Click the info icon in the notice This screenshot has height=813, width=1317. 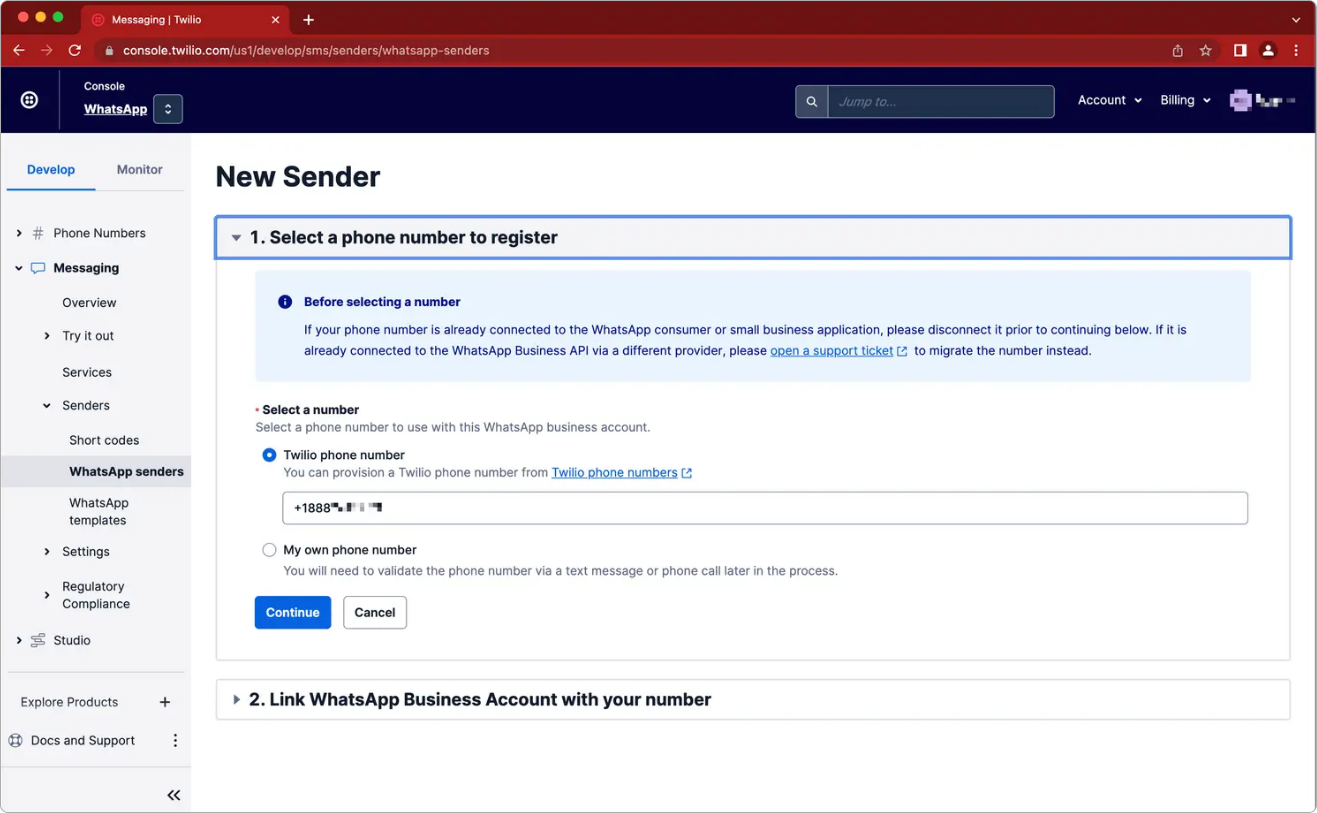tap(285, 302)
